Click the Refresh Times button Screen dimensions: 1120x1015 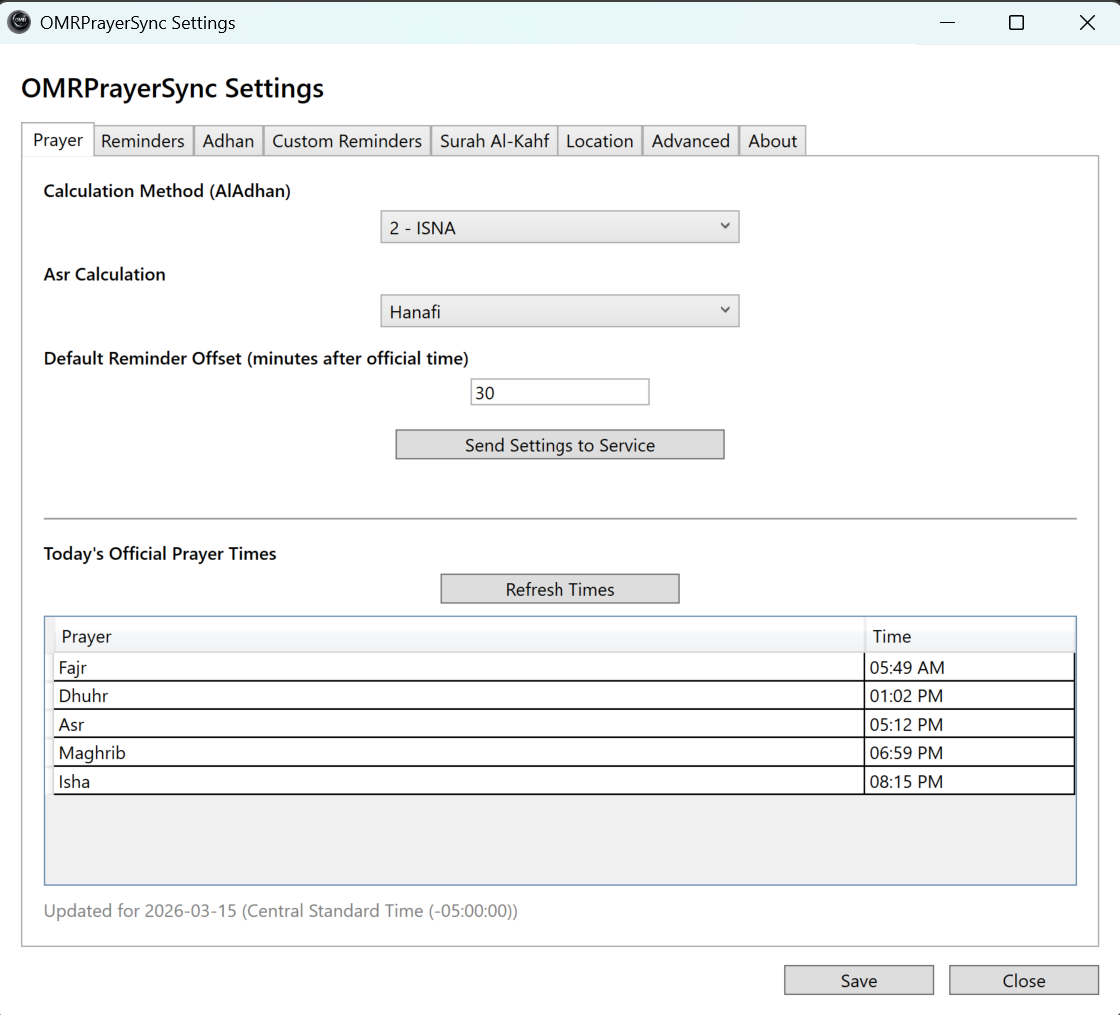coord(560,589)
